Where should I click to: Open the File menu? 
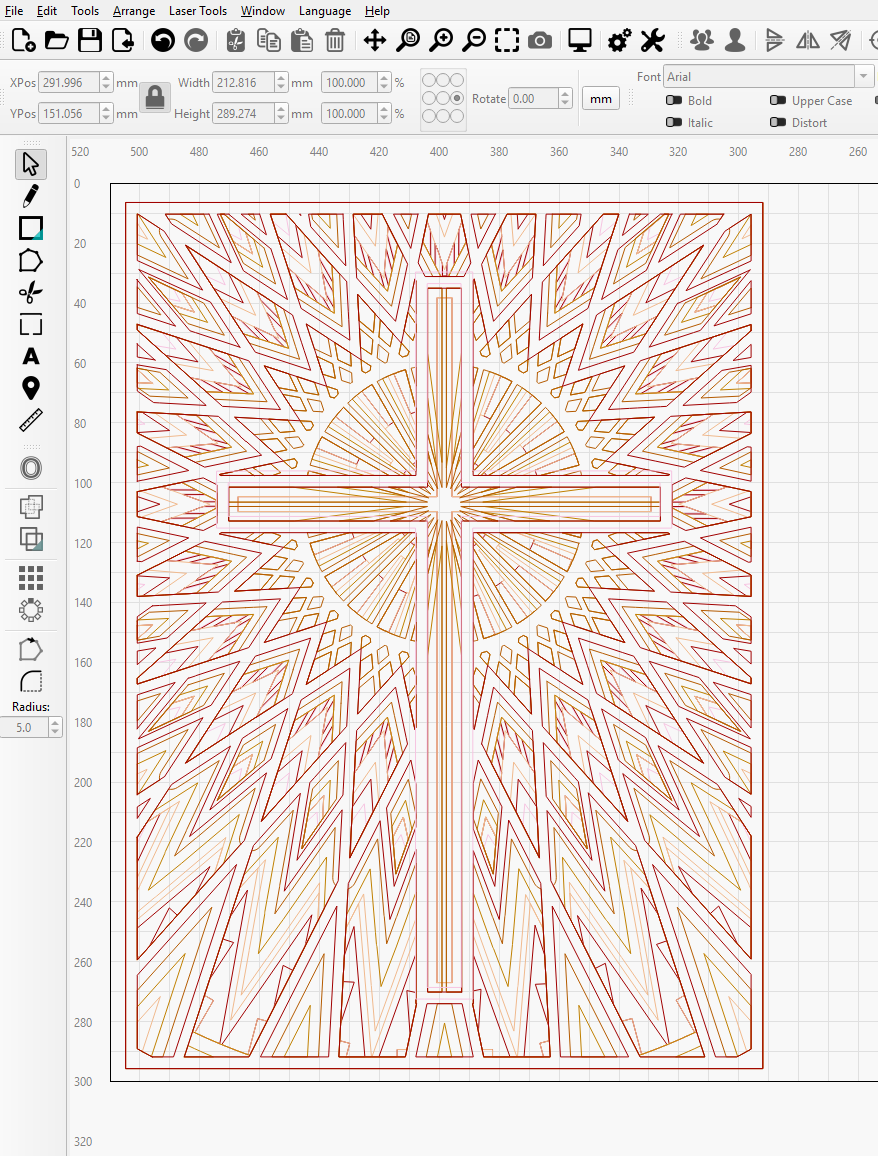point(13,11)
